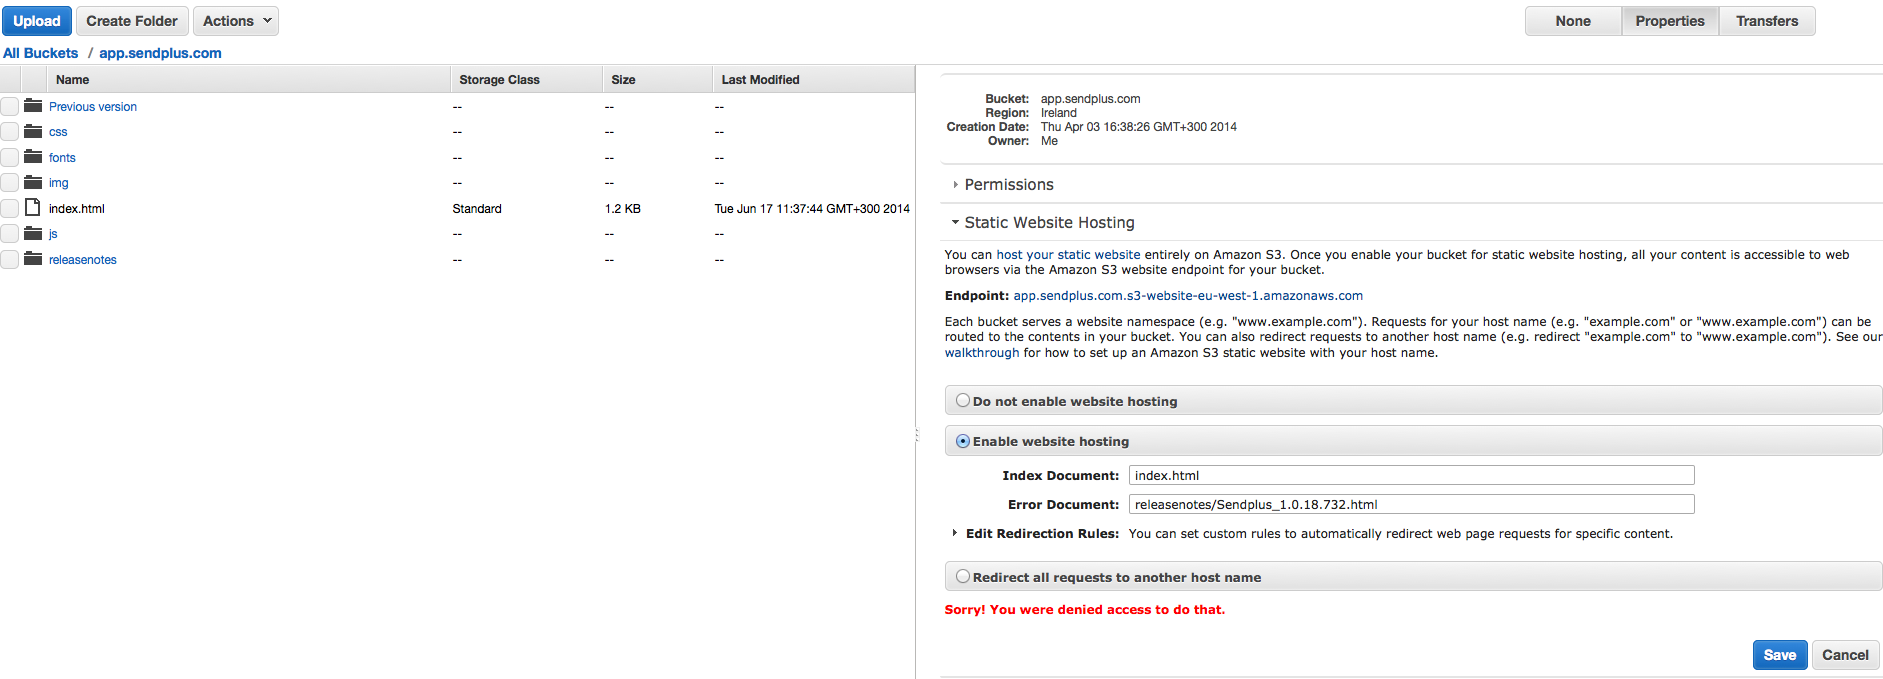Click the Previous version folder icon
Screen dimensions: 1883x679
pyautogui.click(x=33, y=106)
